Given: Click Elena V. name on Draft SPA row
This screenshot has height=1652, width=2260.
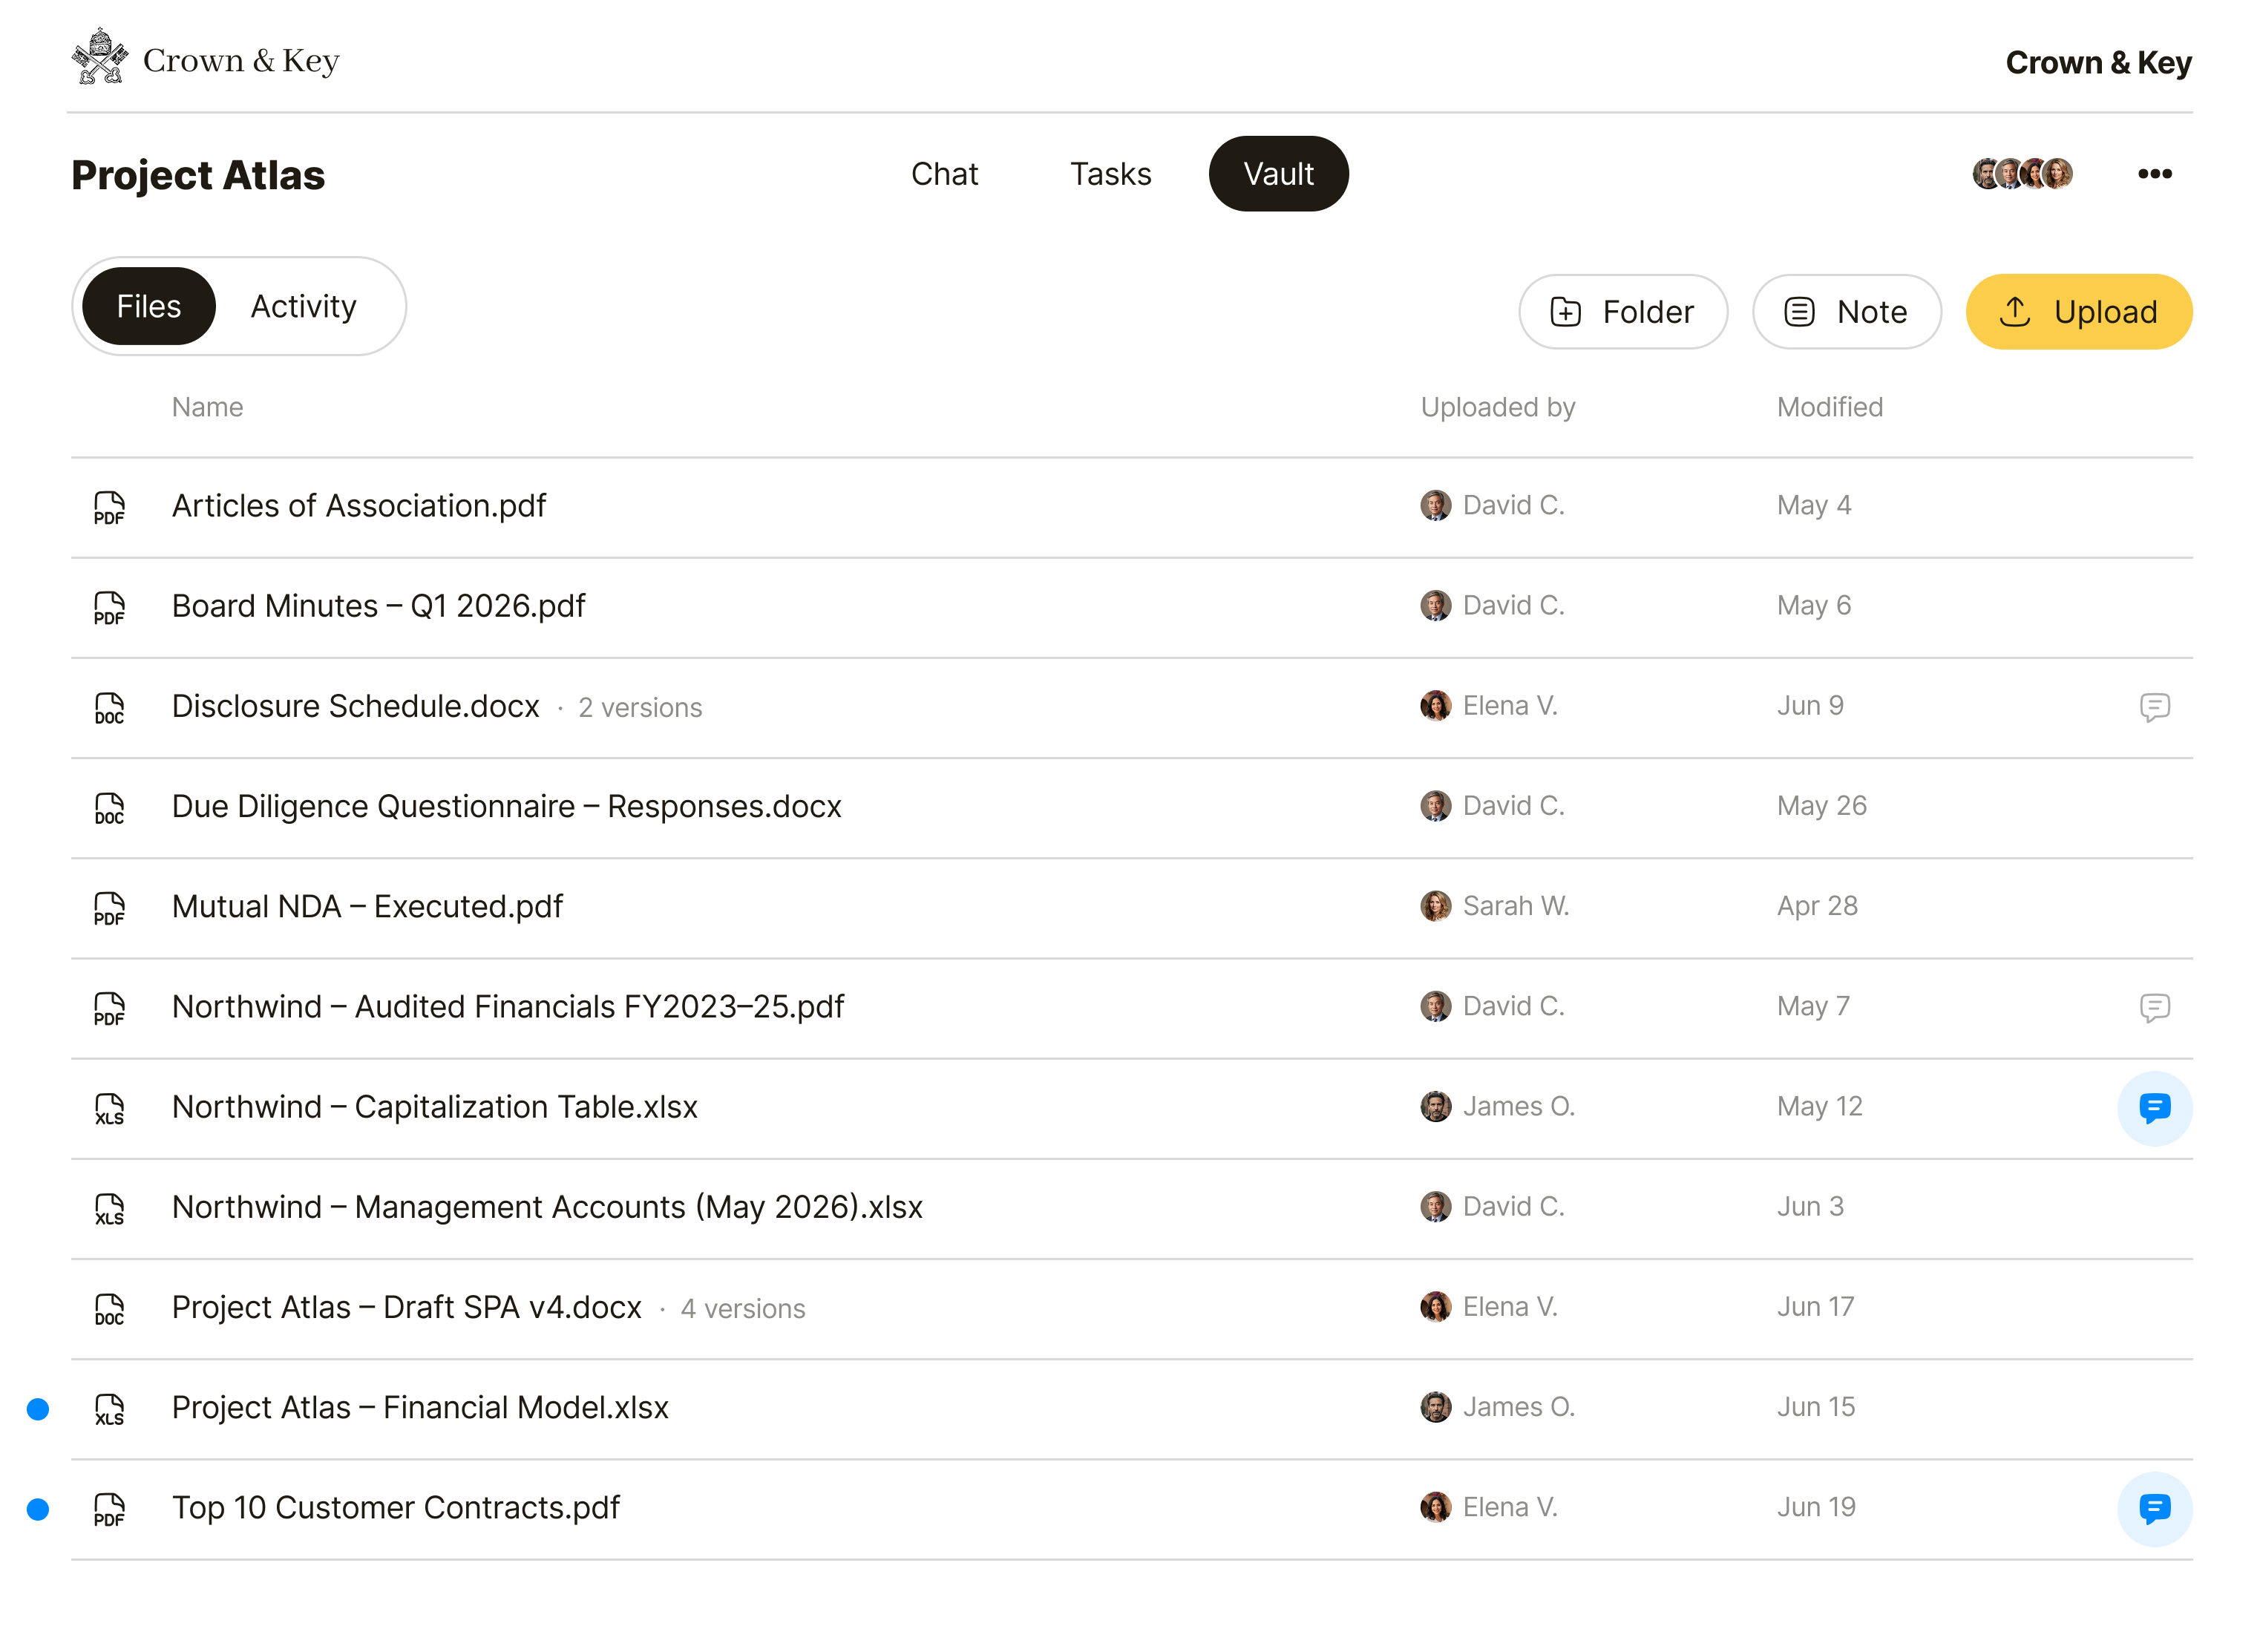Looking at the screenshot, I should [x=1510, y=1306].
